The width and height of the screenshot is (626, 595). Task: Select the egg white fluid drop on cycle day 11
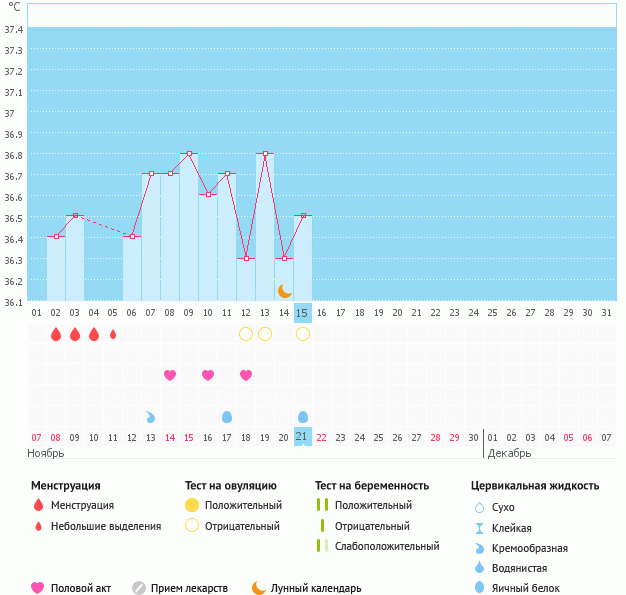(x=227, y=416)
